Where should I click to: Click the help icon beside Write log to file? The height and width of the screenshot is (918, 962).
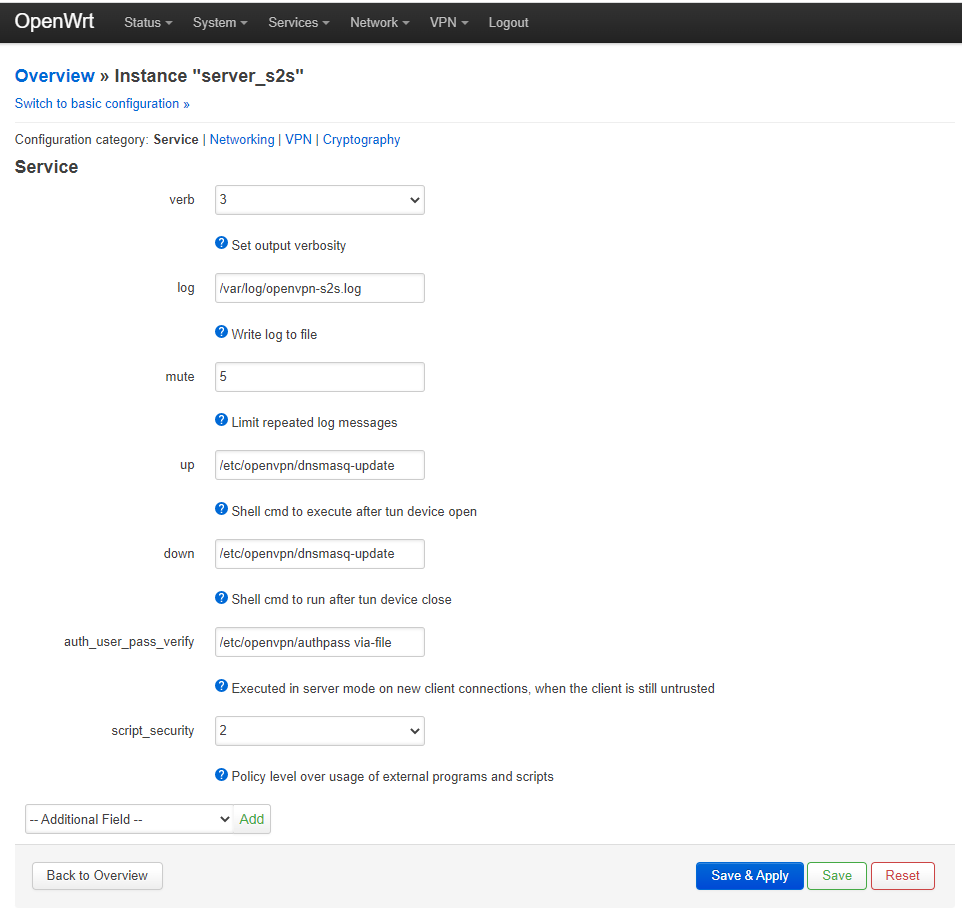click(x=221, y=332)
